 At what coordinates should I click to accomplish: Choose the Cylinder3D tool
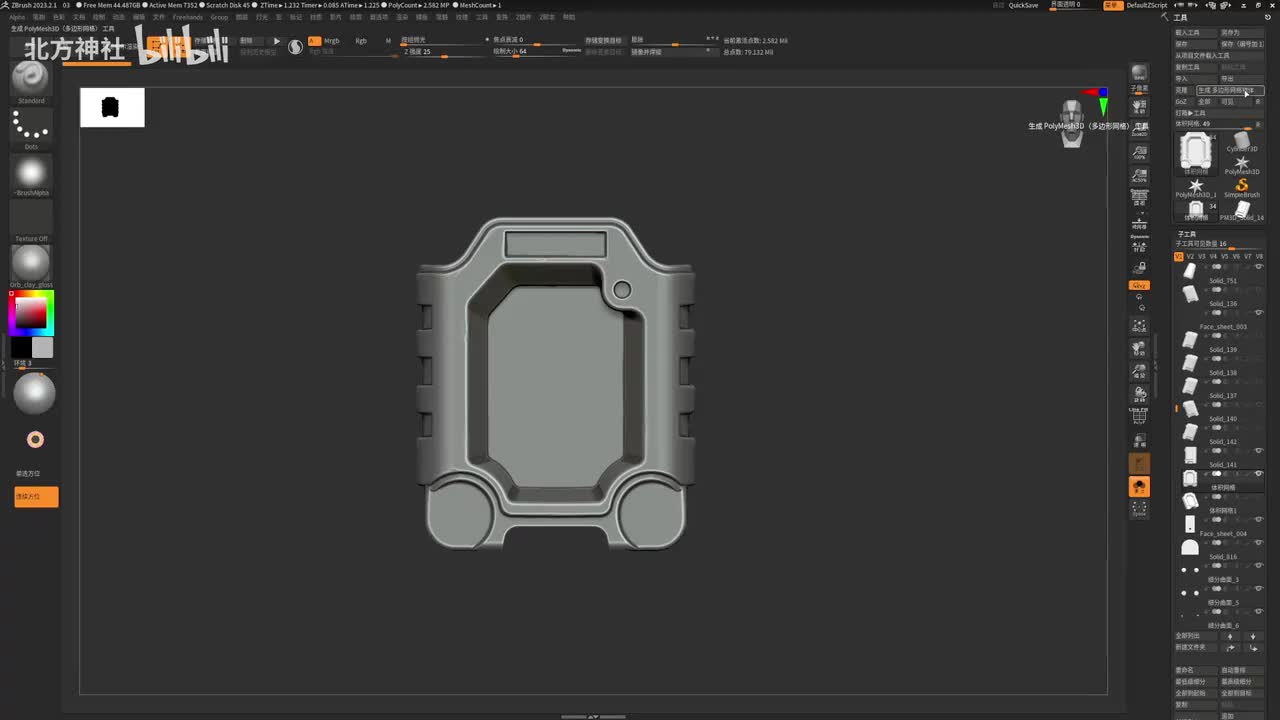(x=1242, y=141)
